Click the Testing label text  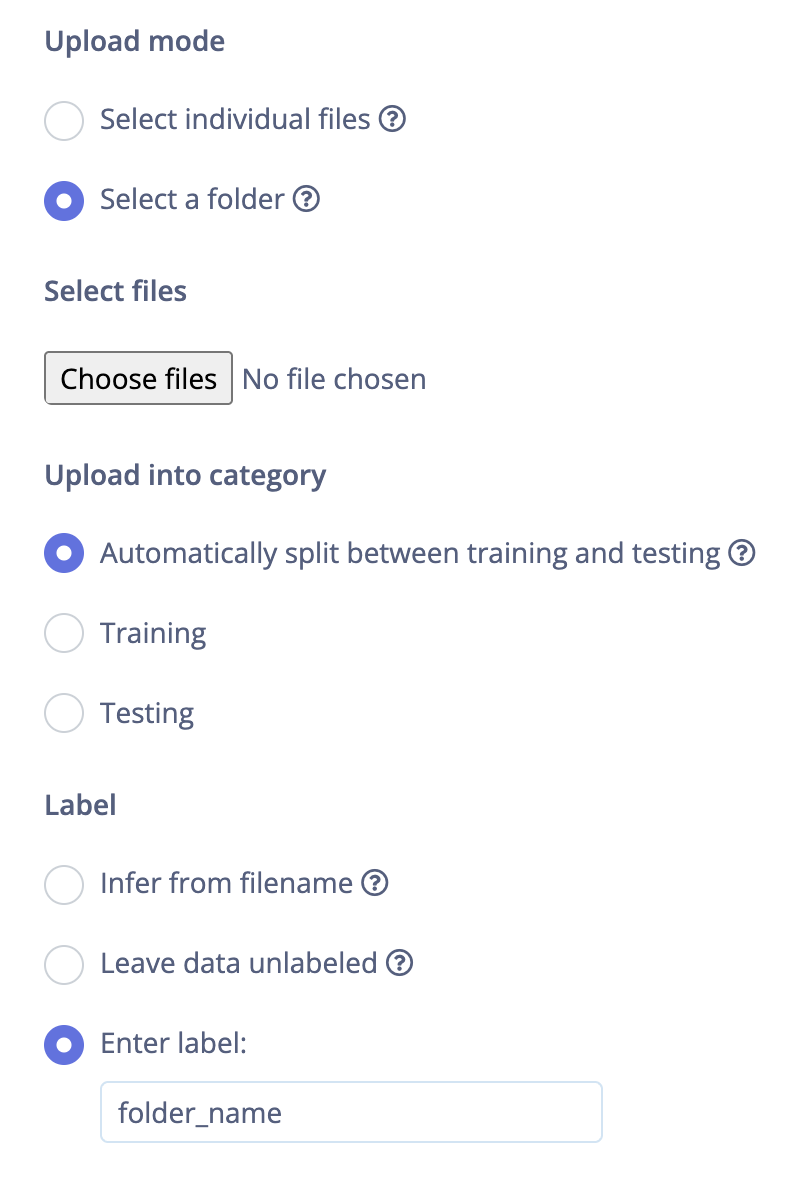[147, 714]
